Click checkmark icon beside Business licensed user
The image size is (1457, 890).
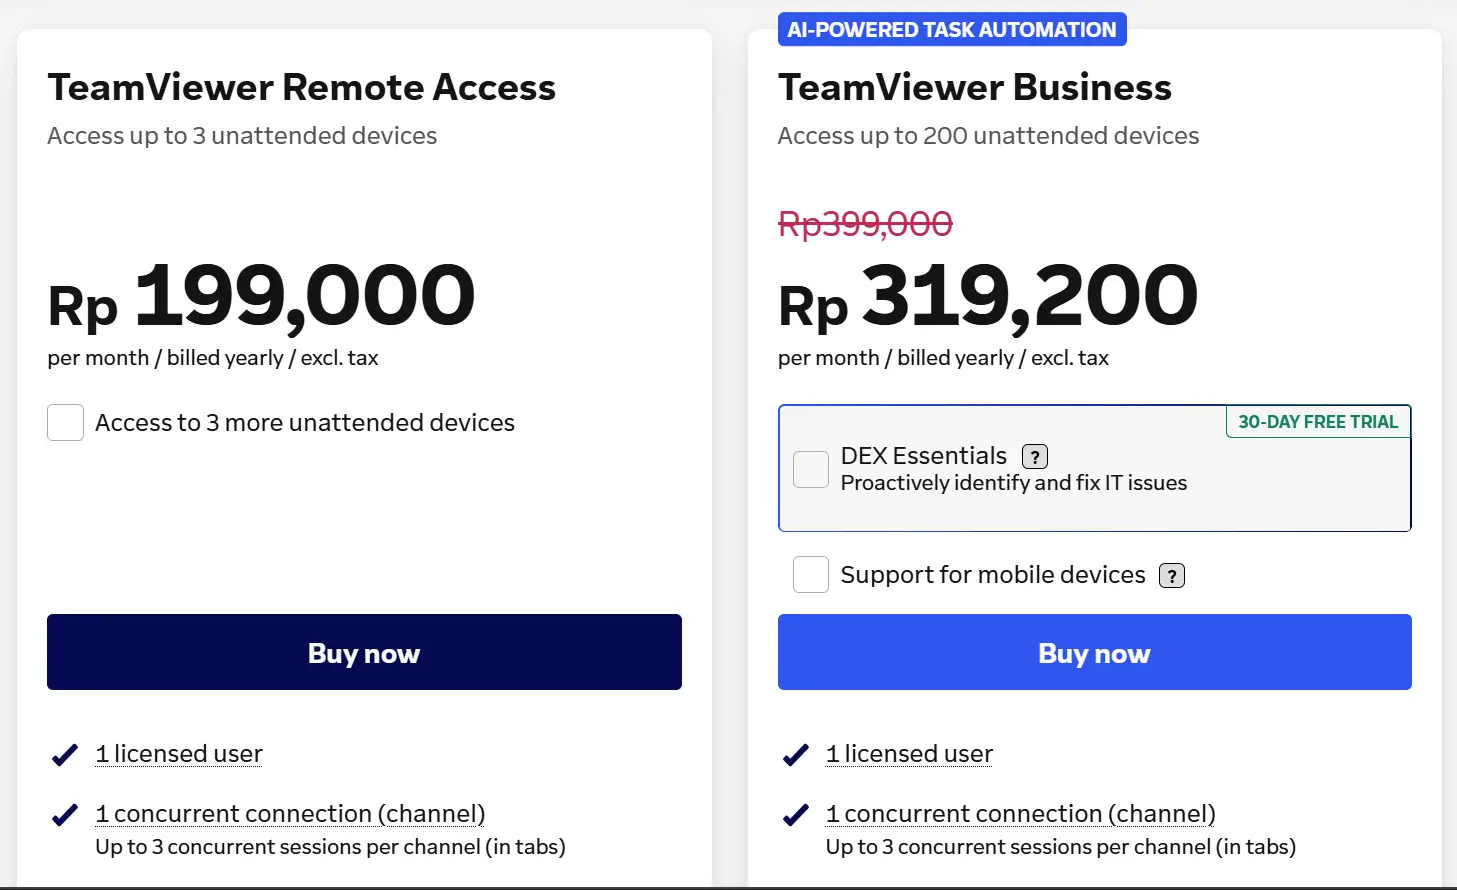point(796,755)
